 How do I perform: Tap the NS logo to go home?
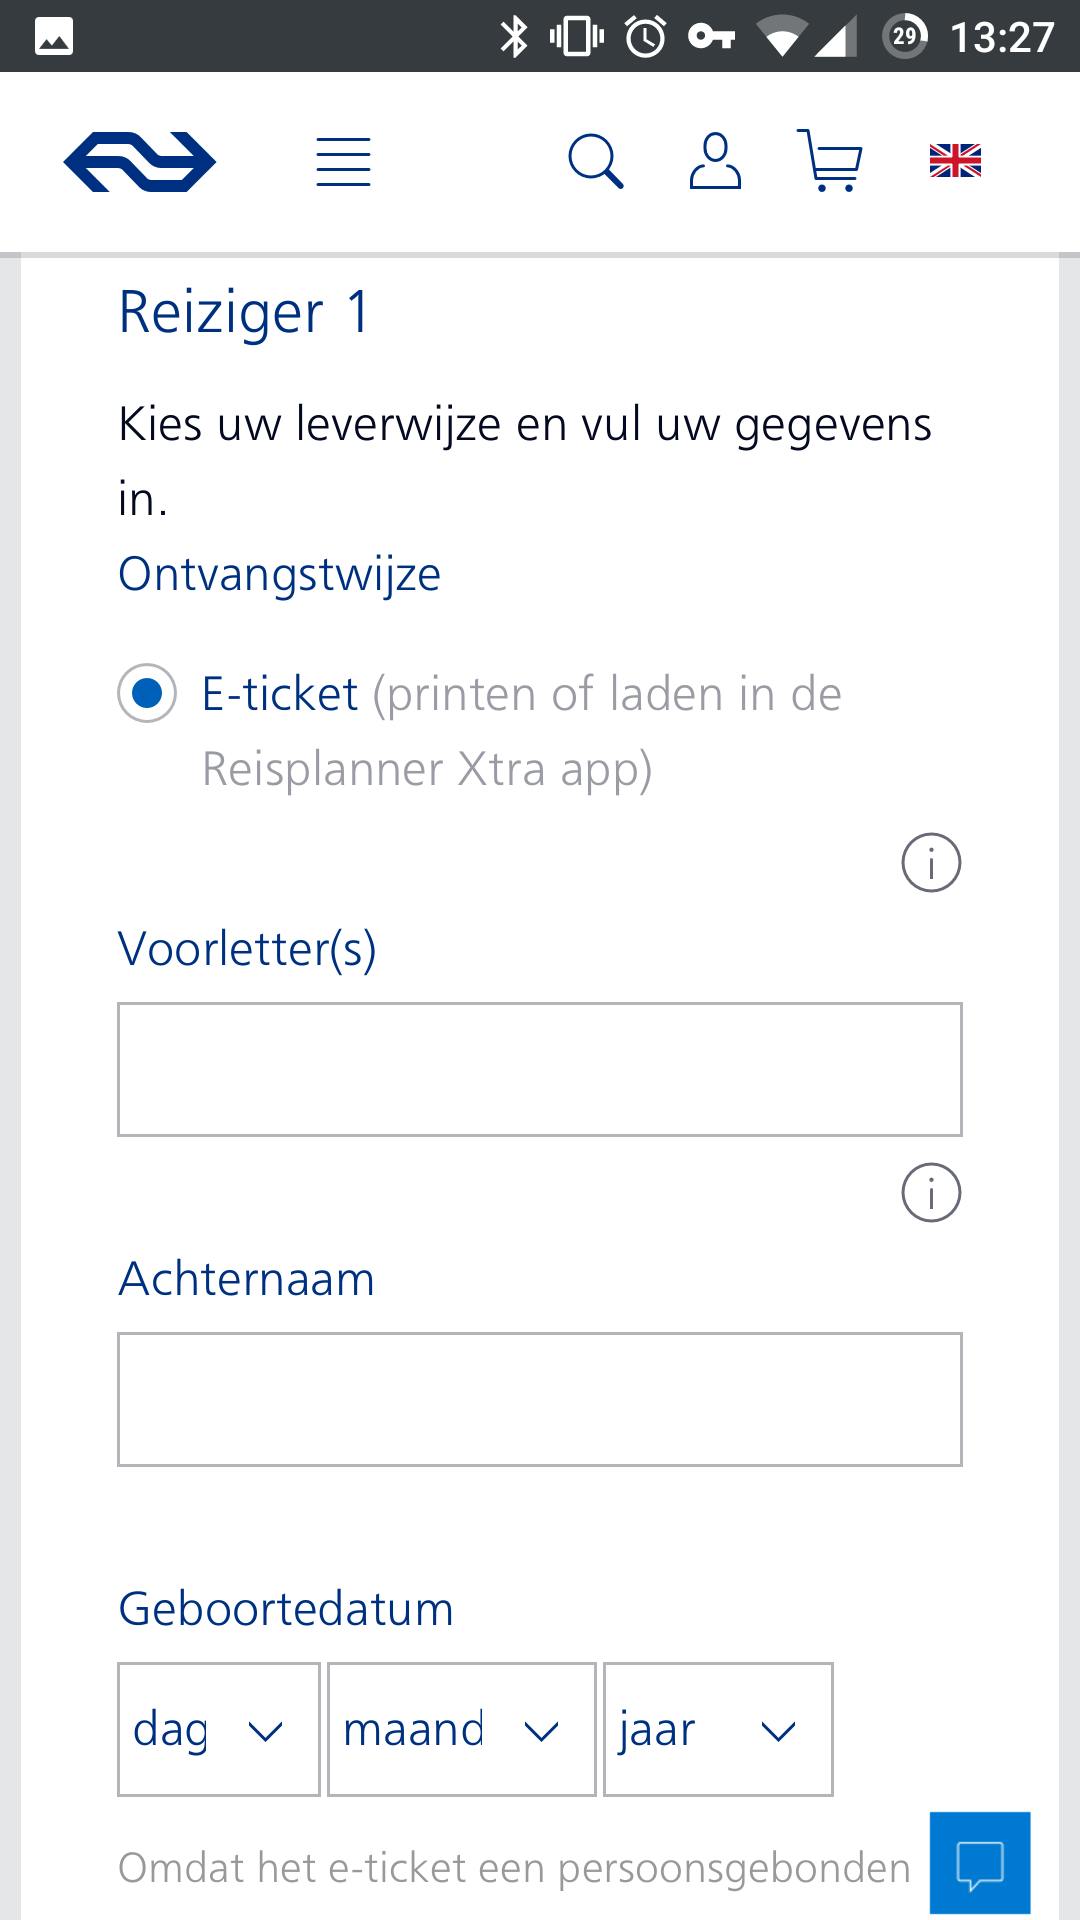click(139, 161)
